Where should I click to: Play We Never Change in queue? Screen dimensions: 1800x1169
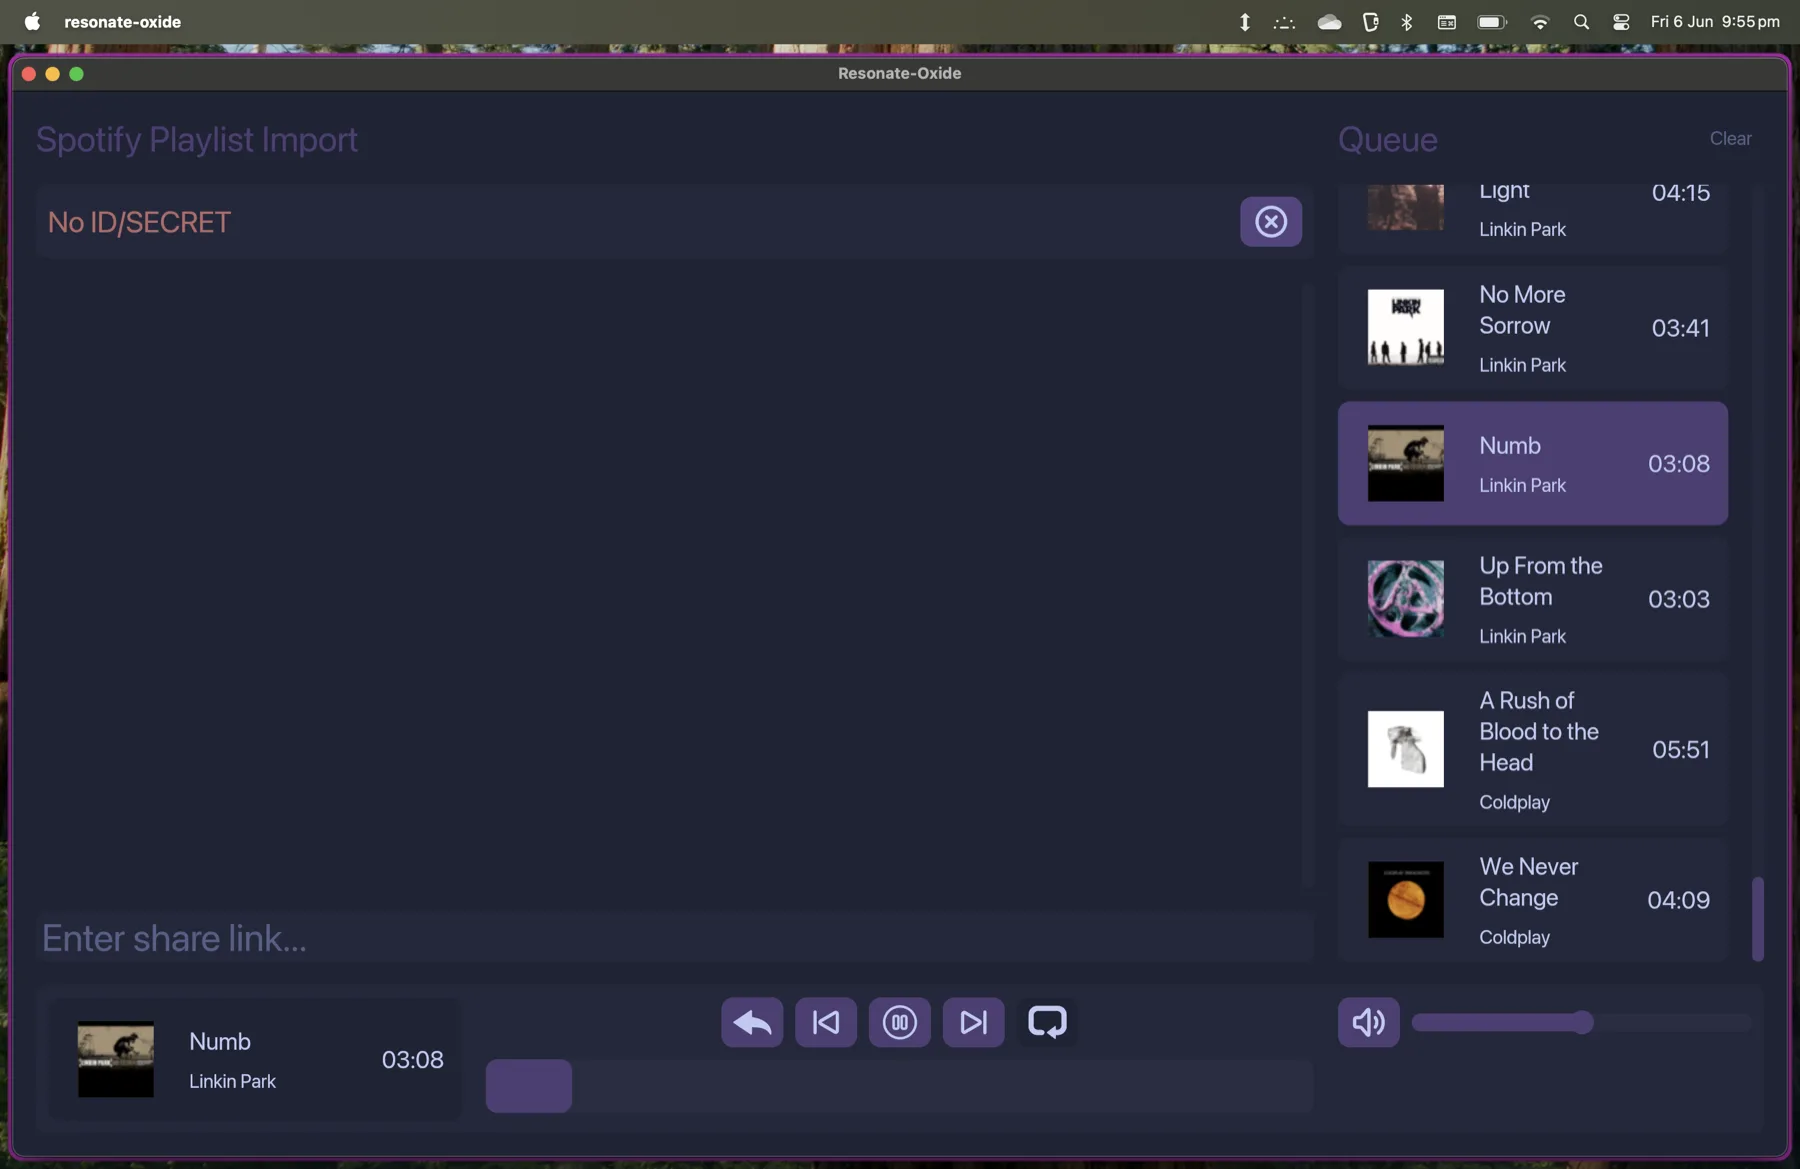click(1532, 900)
